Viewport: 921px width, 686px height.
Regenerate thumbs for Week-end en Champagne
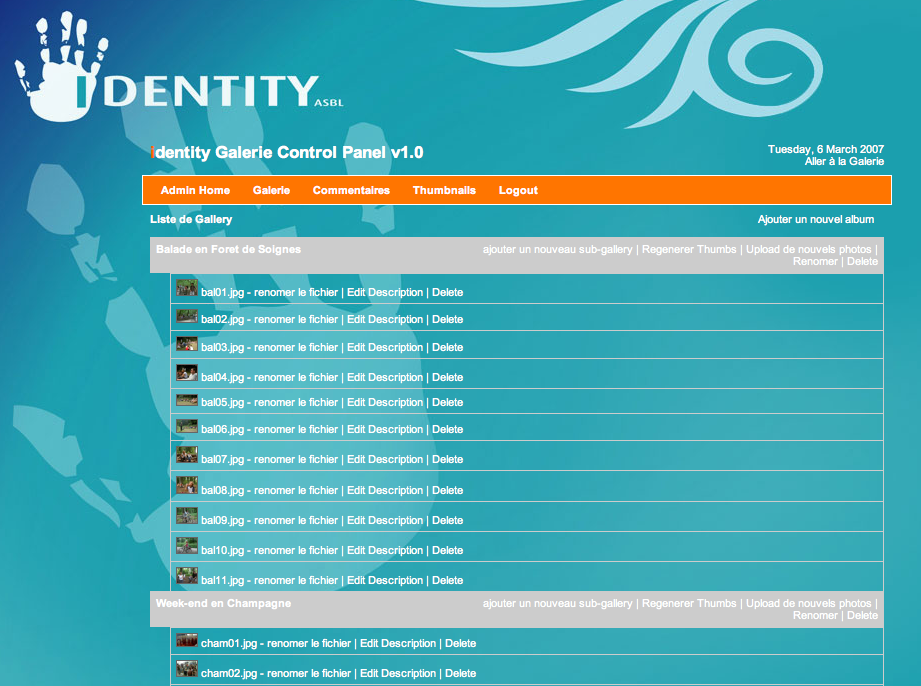tap(689, 603)
